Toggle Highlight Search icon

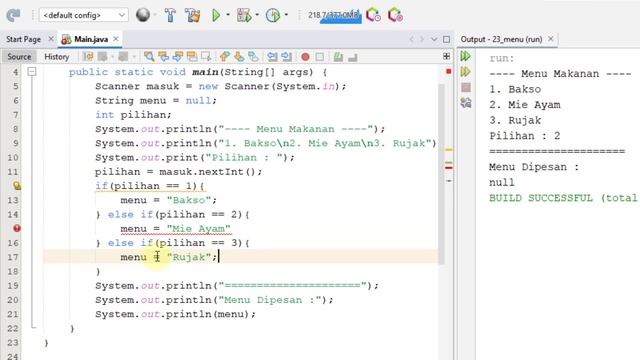[192, 57]
